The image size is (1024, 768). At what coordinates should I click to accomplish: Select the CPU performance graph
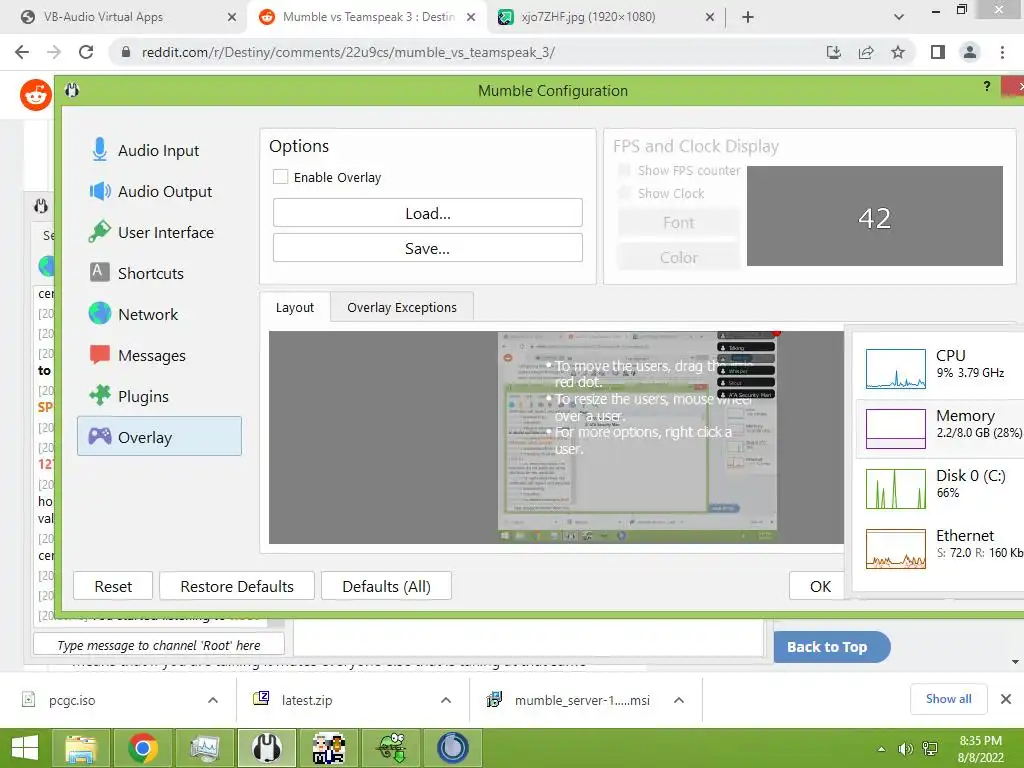click(x=895, y=368)
